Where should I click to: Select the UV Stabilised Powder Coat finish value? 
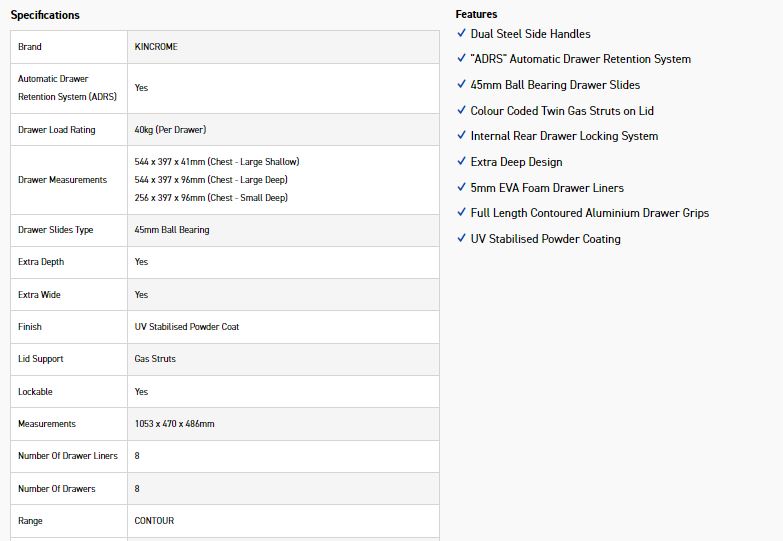(187, 327)
